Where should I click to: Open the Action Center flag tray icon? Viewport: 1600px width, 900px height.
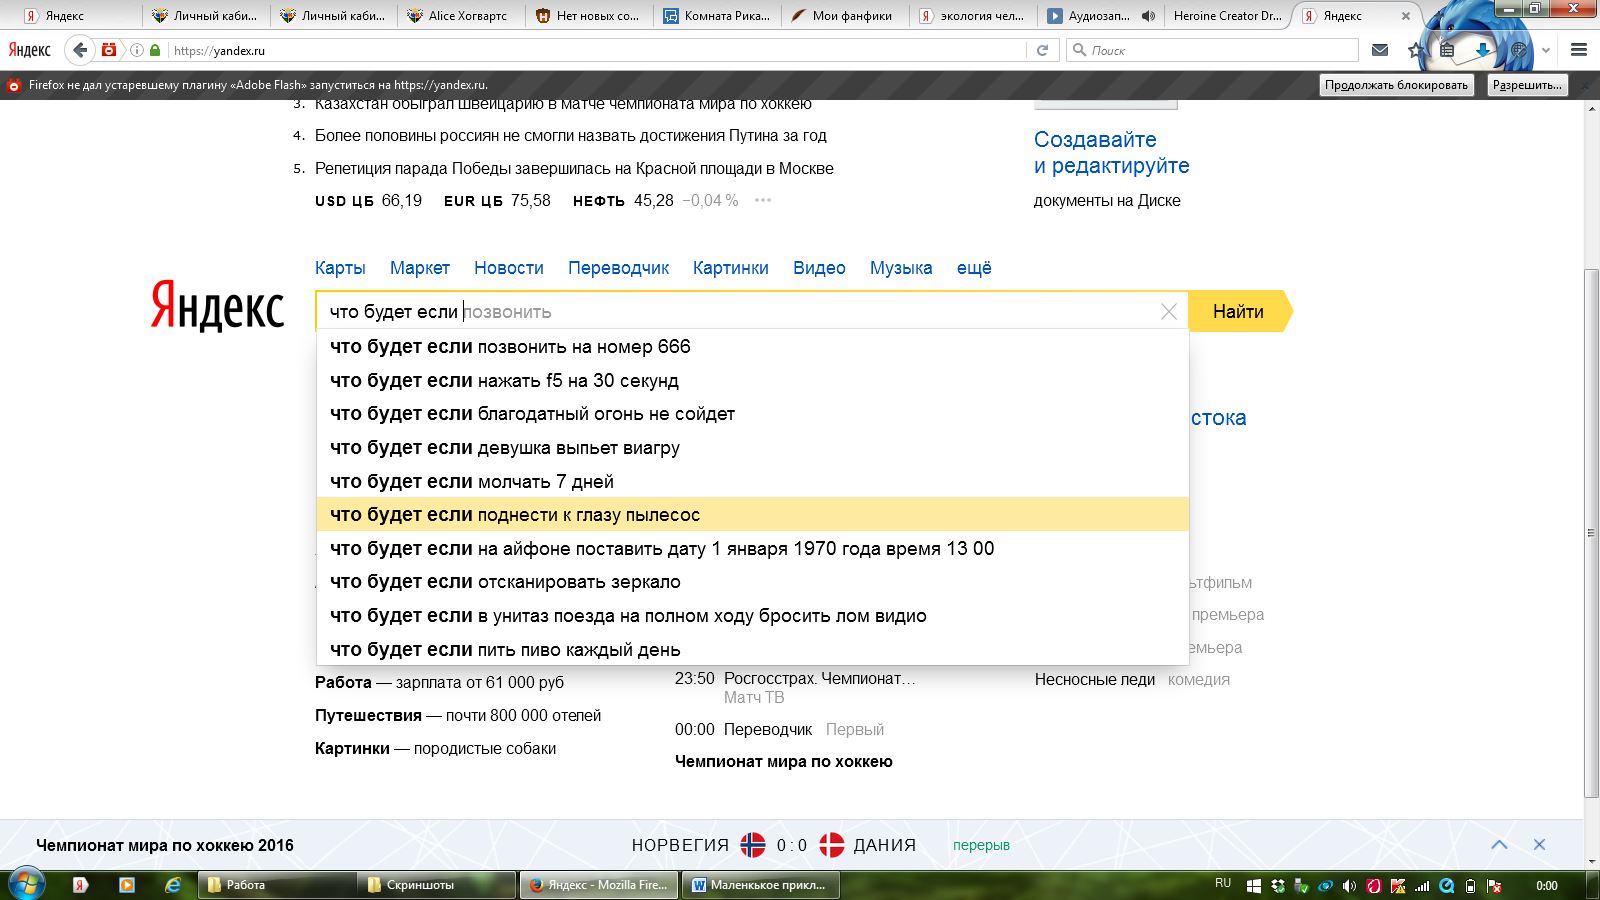pyautogui.click(x=1494, y=886)
